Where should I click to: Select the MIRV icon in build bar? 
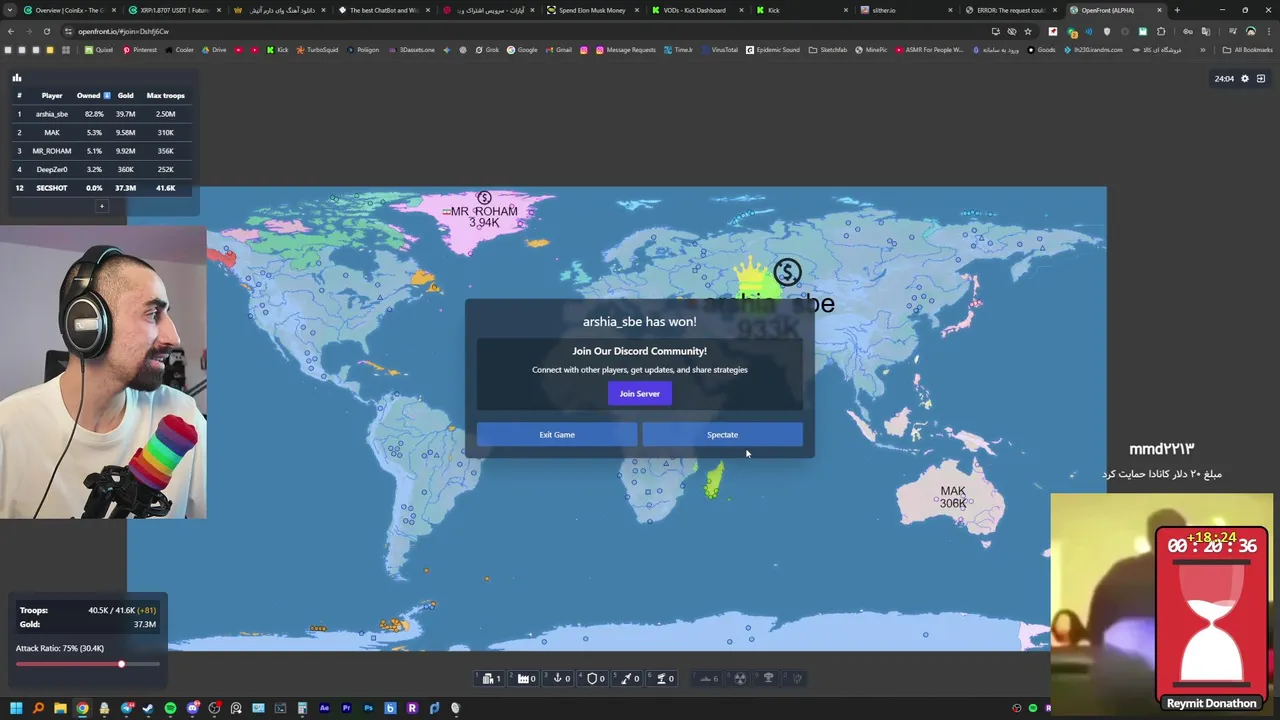[798, 678]
